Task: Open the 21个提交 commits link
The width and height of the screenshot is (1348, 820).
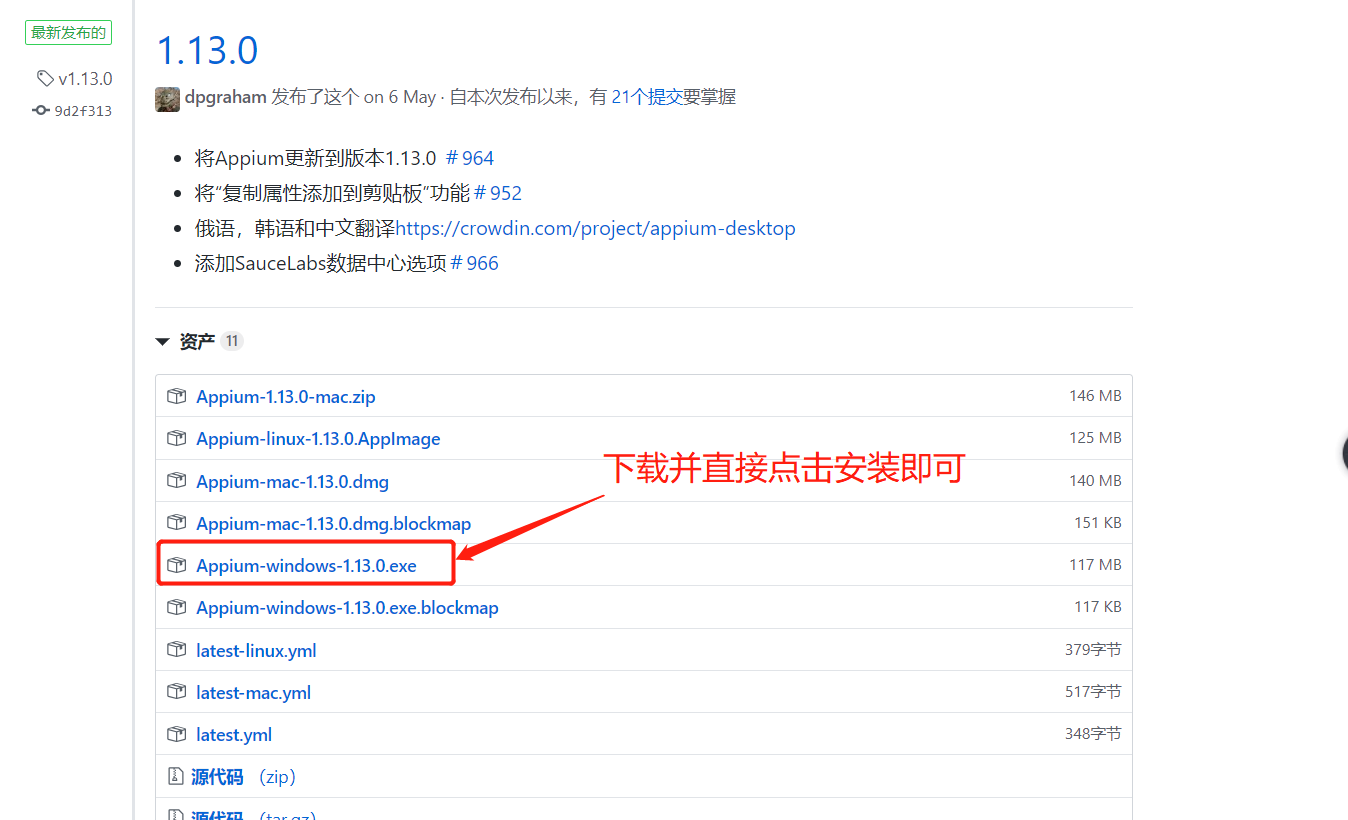Action: [647, 97]
